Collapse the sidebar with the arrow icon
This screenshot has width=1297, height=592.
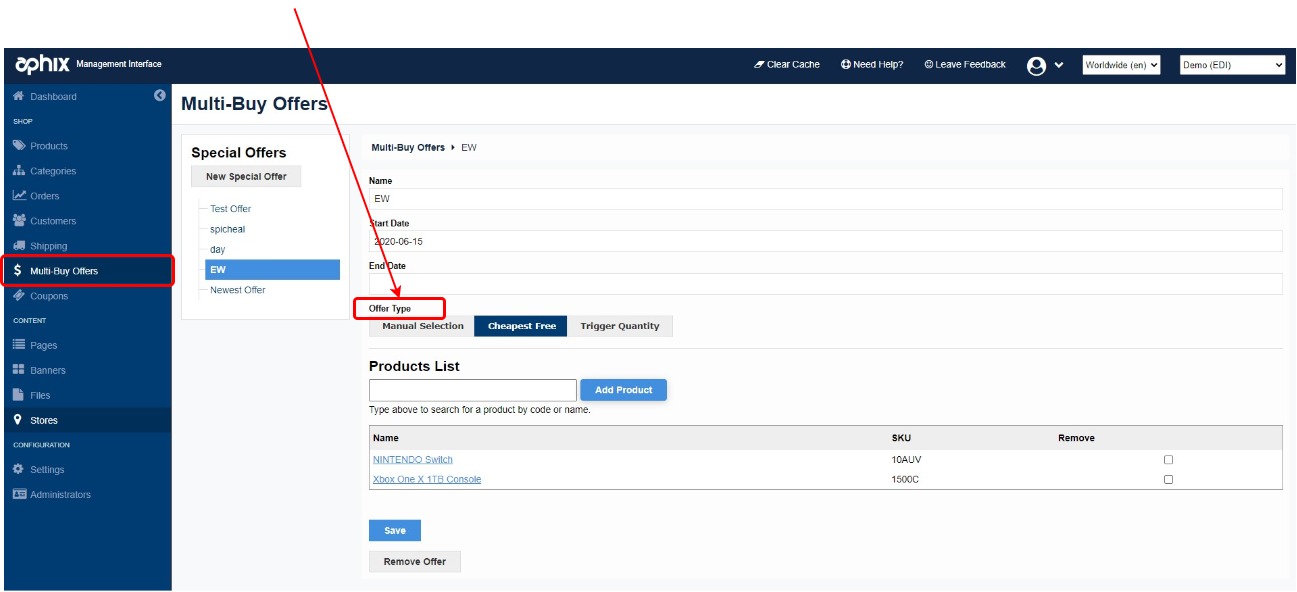159,96
